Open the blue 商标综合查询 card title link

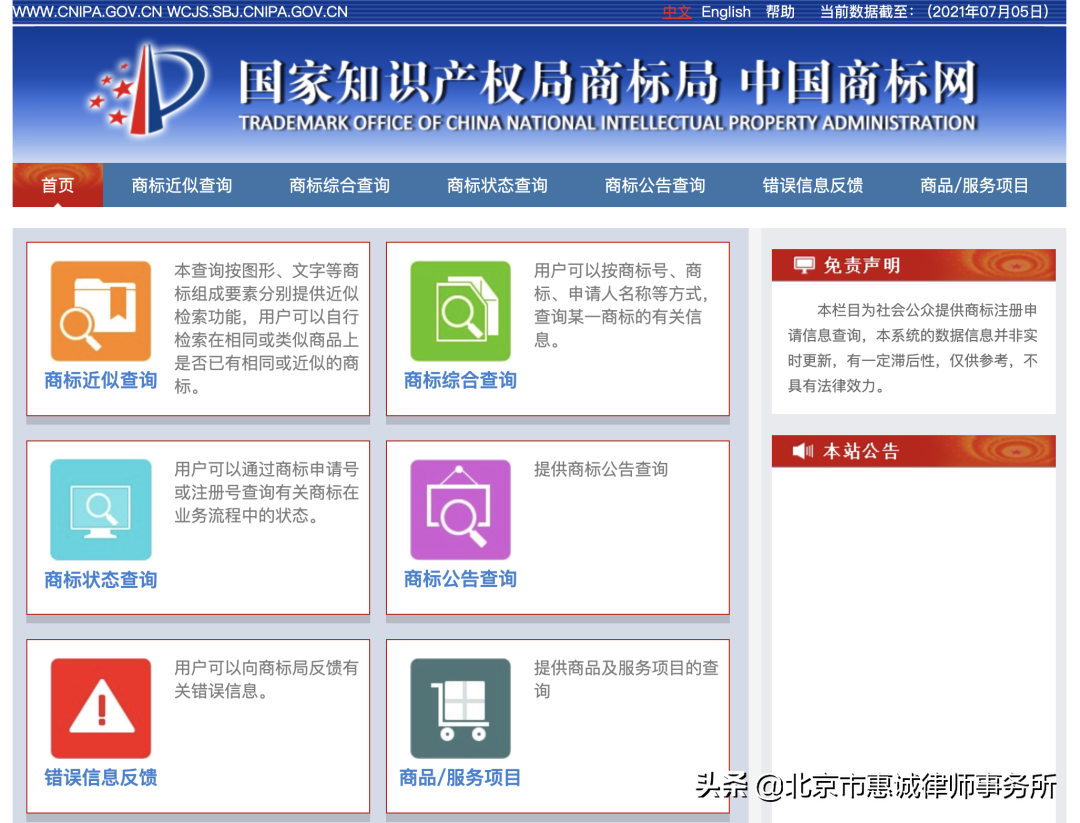460,380
